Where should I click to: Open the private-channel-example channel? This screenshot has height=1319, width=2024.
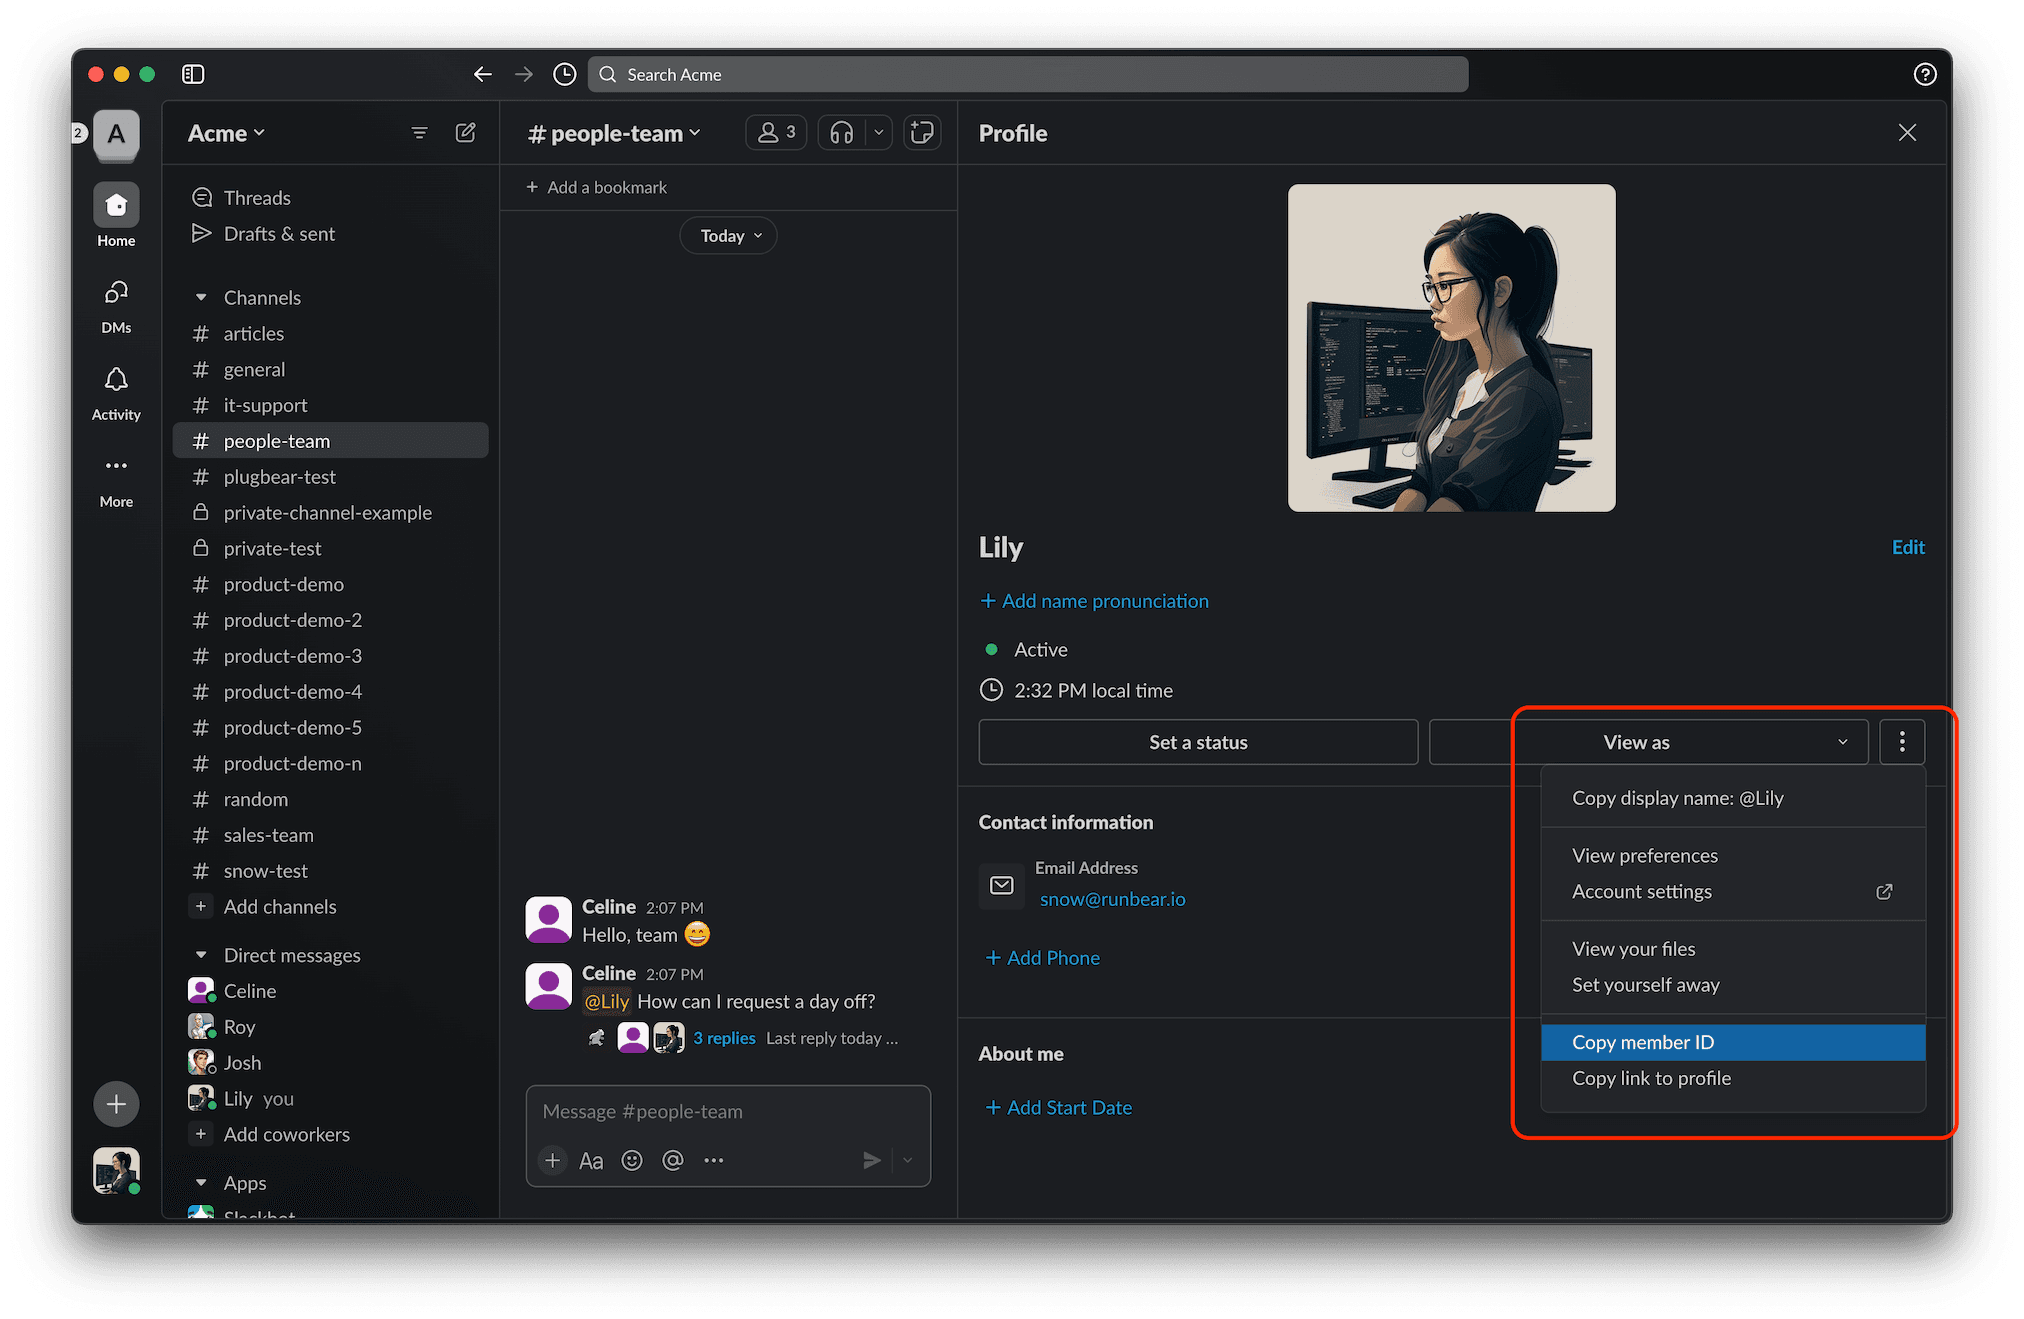[x=331, y=513]
